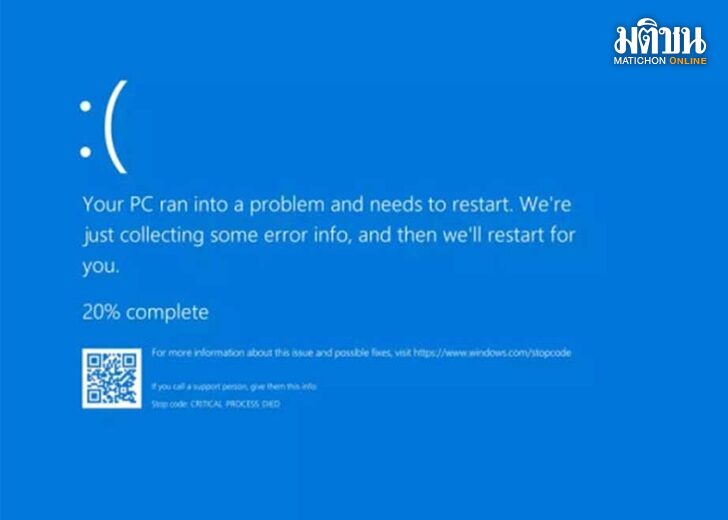This screenshot has width=728, height=520.
Task: Click the lower dot of the emoticon
Action: tap(85, 152)
